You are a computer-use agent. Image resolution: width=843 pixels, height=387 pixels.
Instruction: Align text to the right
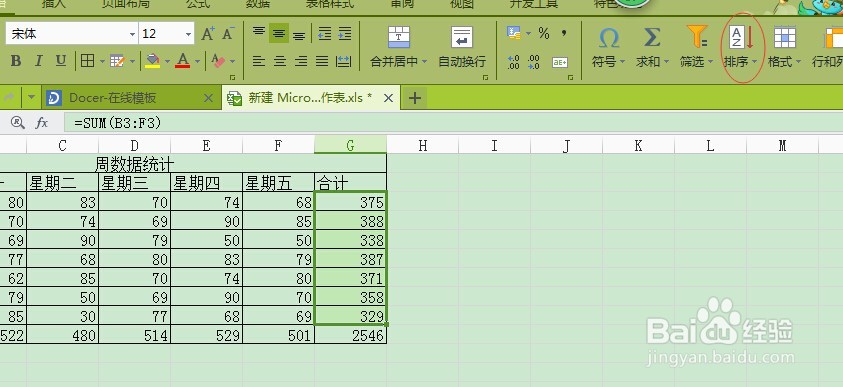pyautogui.click(x=301, y=61)
